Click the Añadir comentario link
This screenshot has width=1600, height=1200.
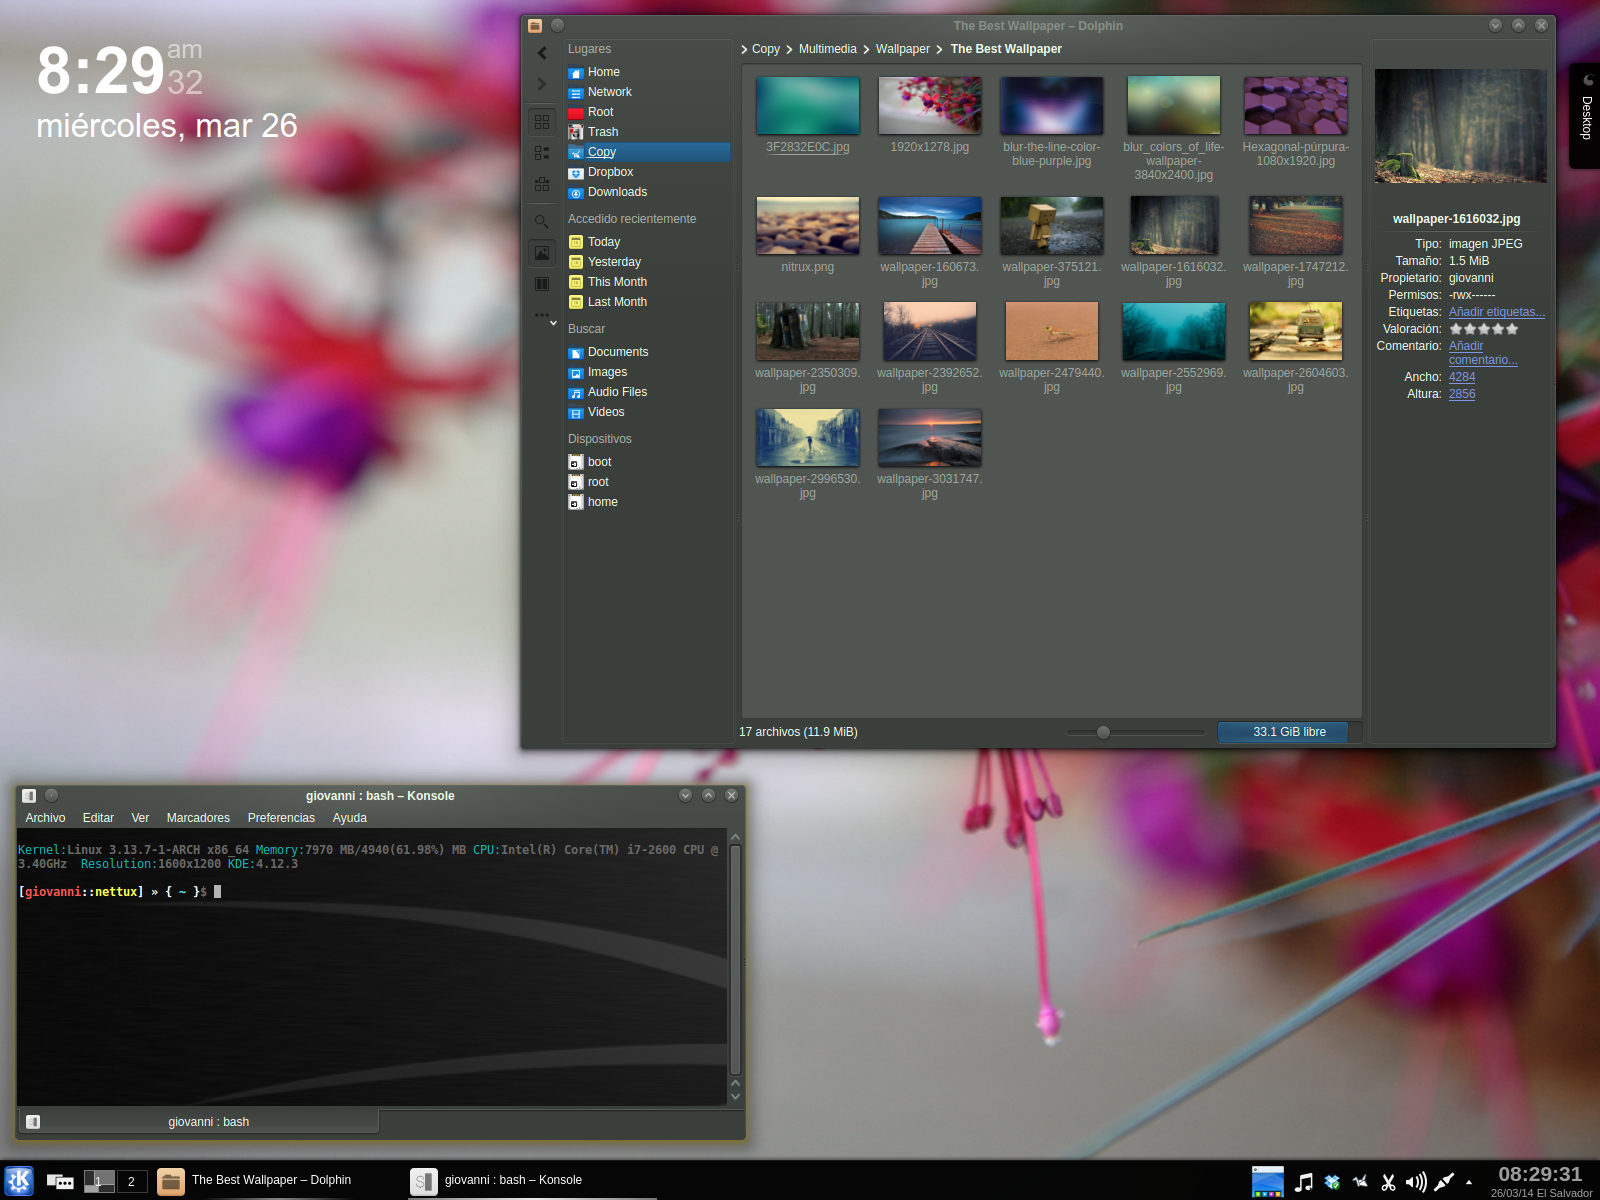tap(1483, 353)
